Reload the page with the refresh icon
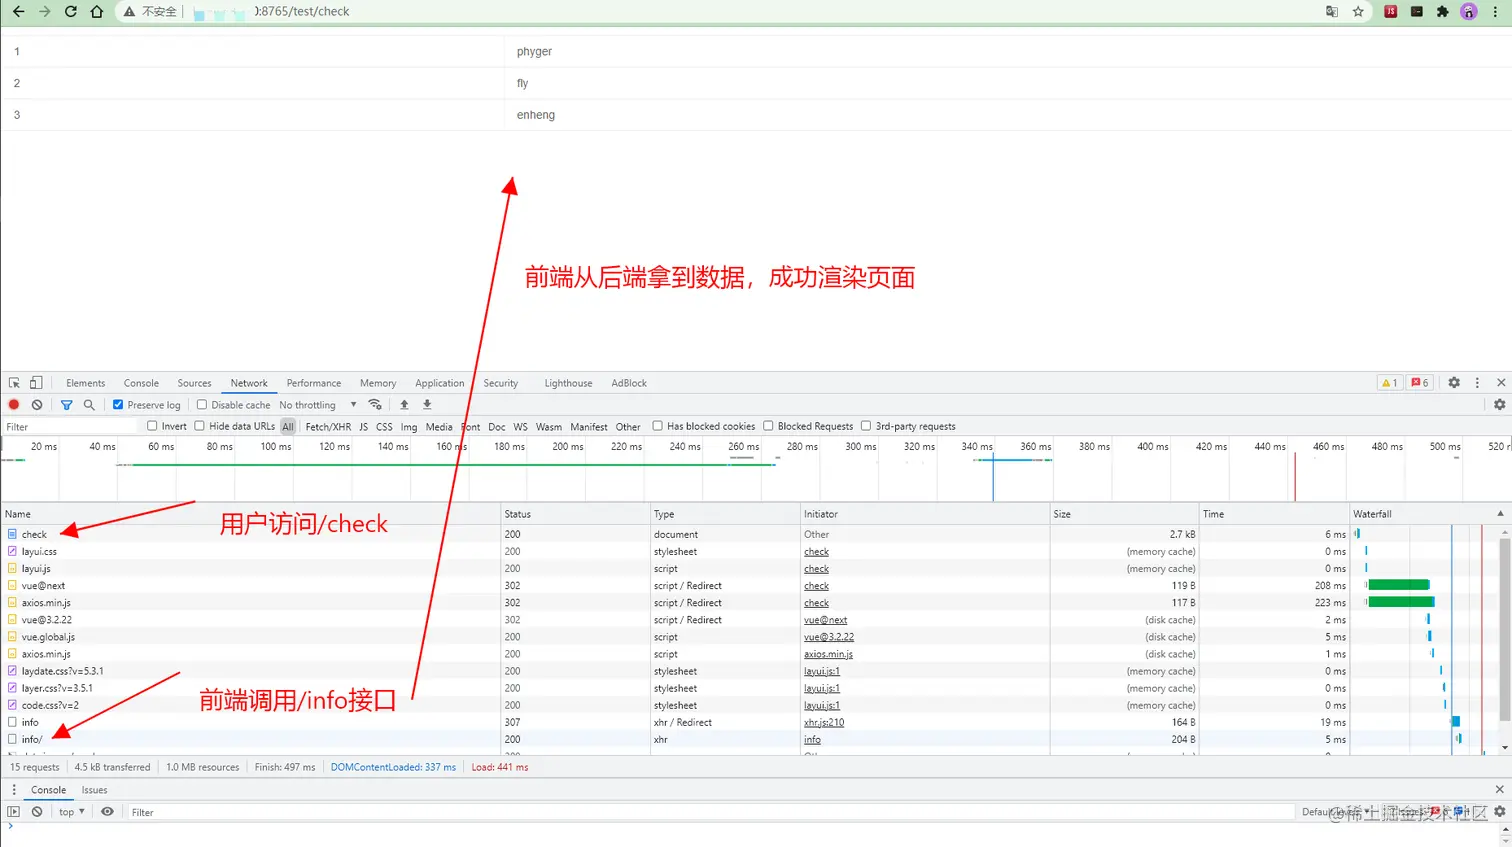Viewport: 1512px width, 847px height. tap(70, 11)
